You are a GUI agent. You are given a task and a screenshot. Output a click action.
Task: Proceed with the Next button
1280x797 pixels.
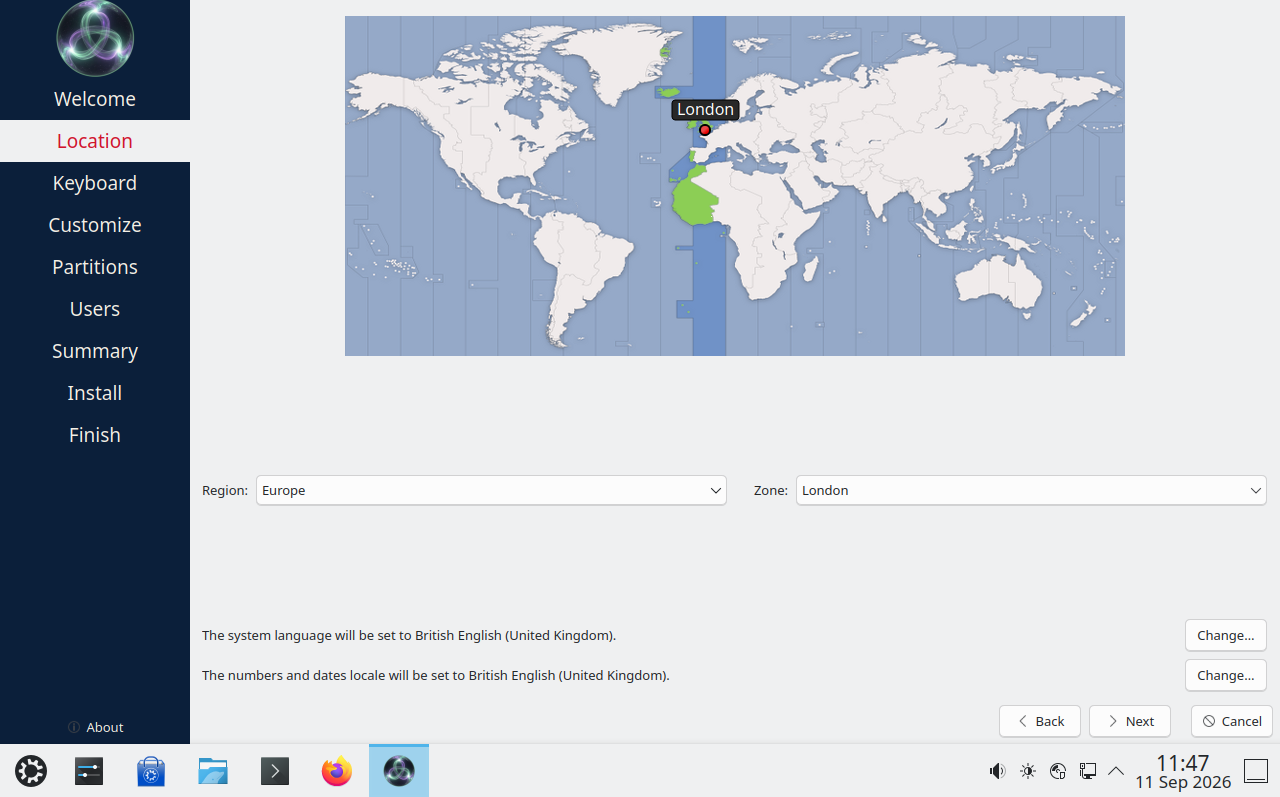[1130, 721]
